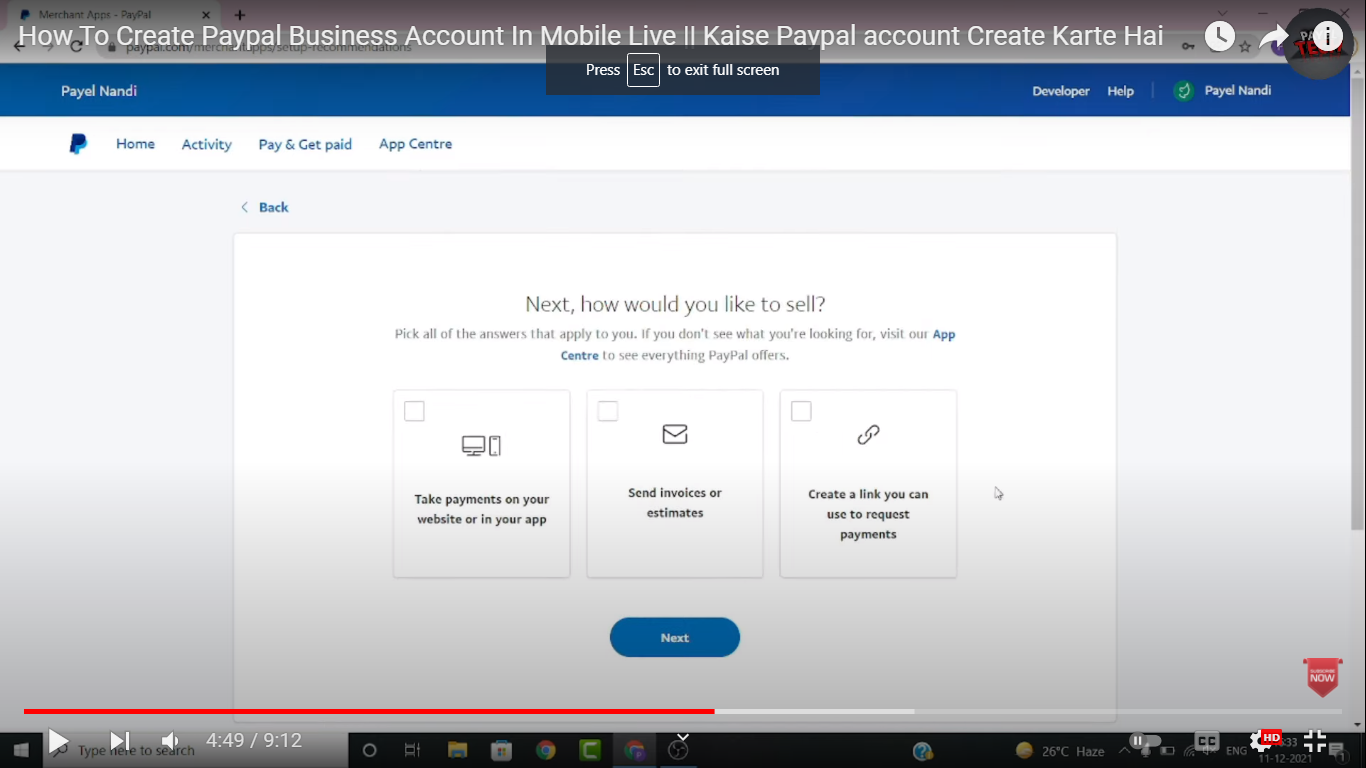The width and height of the screenshot is (1366, 768).
Task: Open the Windows Start menu
Action: pyautogui.click(x=22, y=749)
